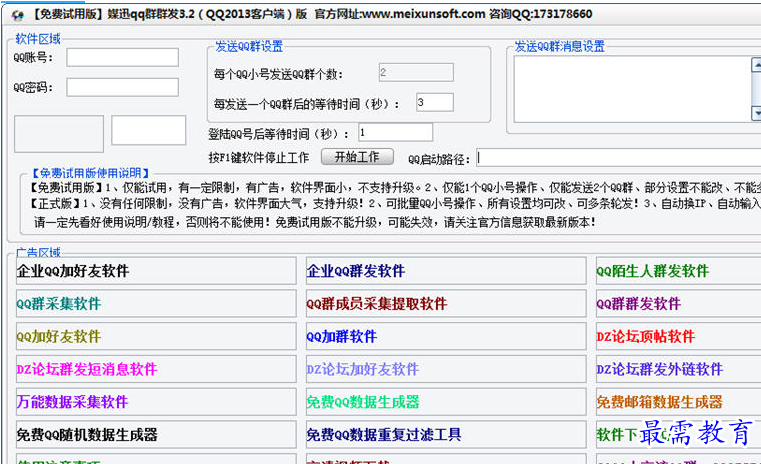The image size is (761, 464).
Task: Click the small white box beside the blank box
Action: (149, 130)
